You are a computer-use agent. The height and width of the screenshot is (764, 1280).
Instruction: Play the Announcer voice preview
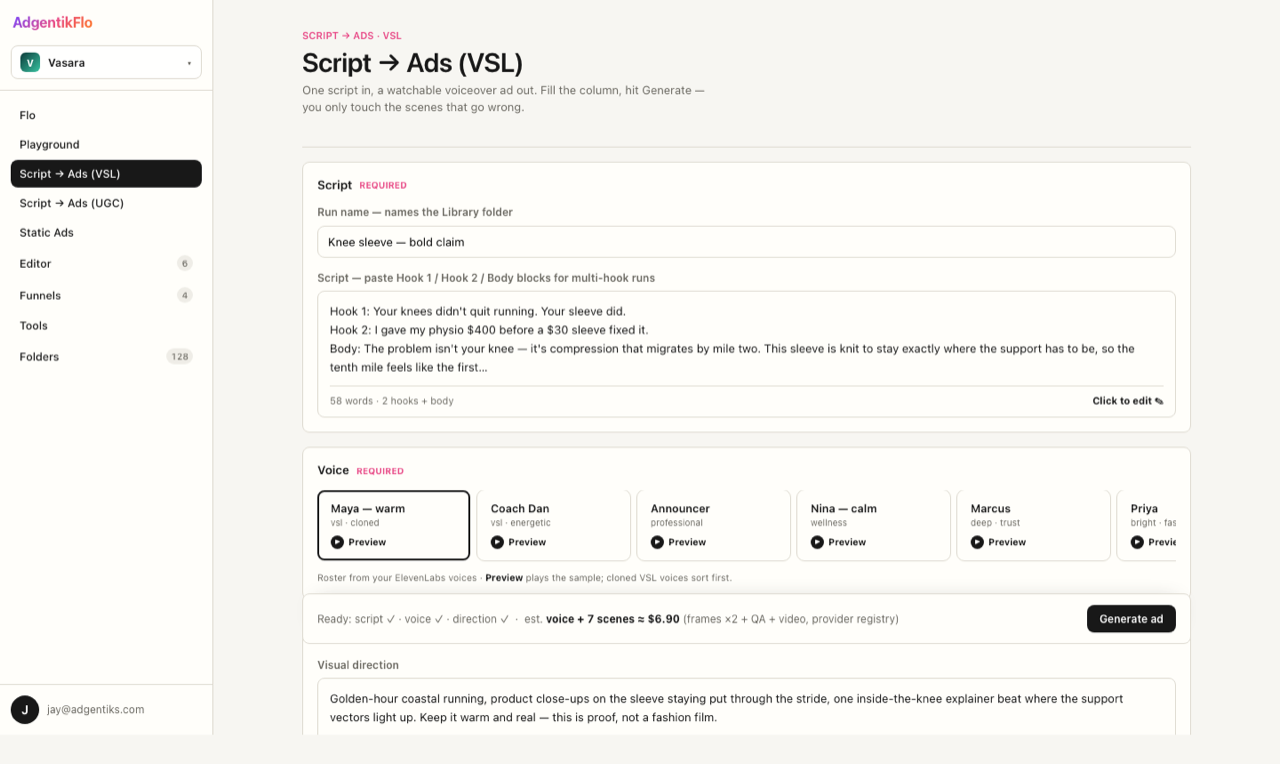tap(679, 542)
